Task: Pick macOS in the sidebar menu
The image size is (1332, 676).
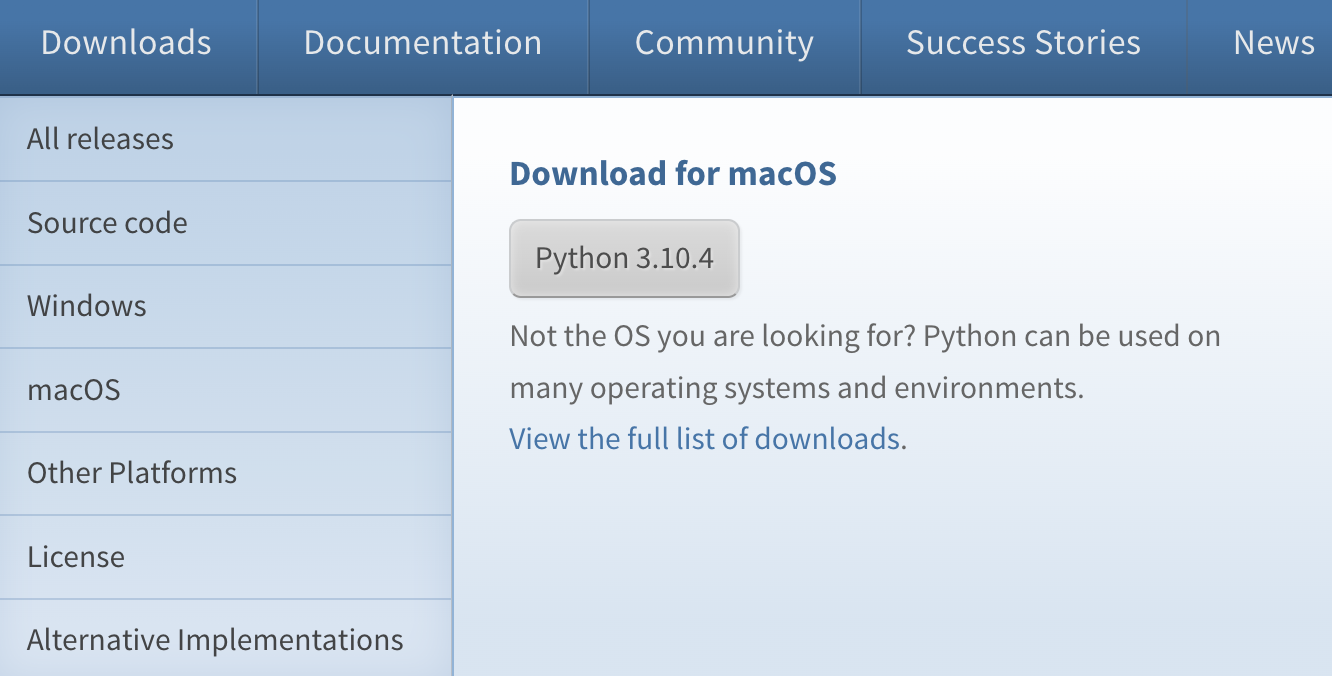Action: [x=74, y=389]
